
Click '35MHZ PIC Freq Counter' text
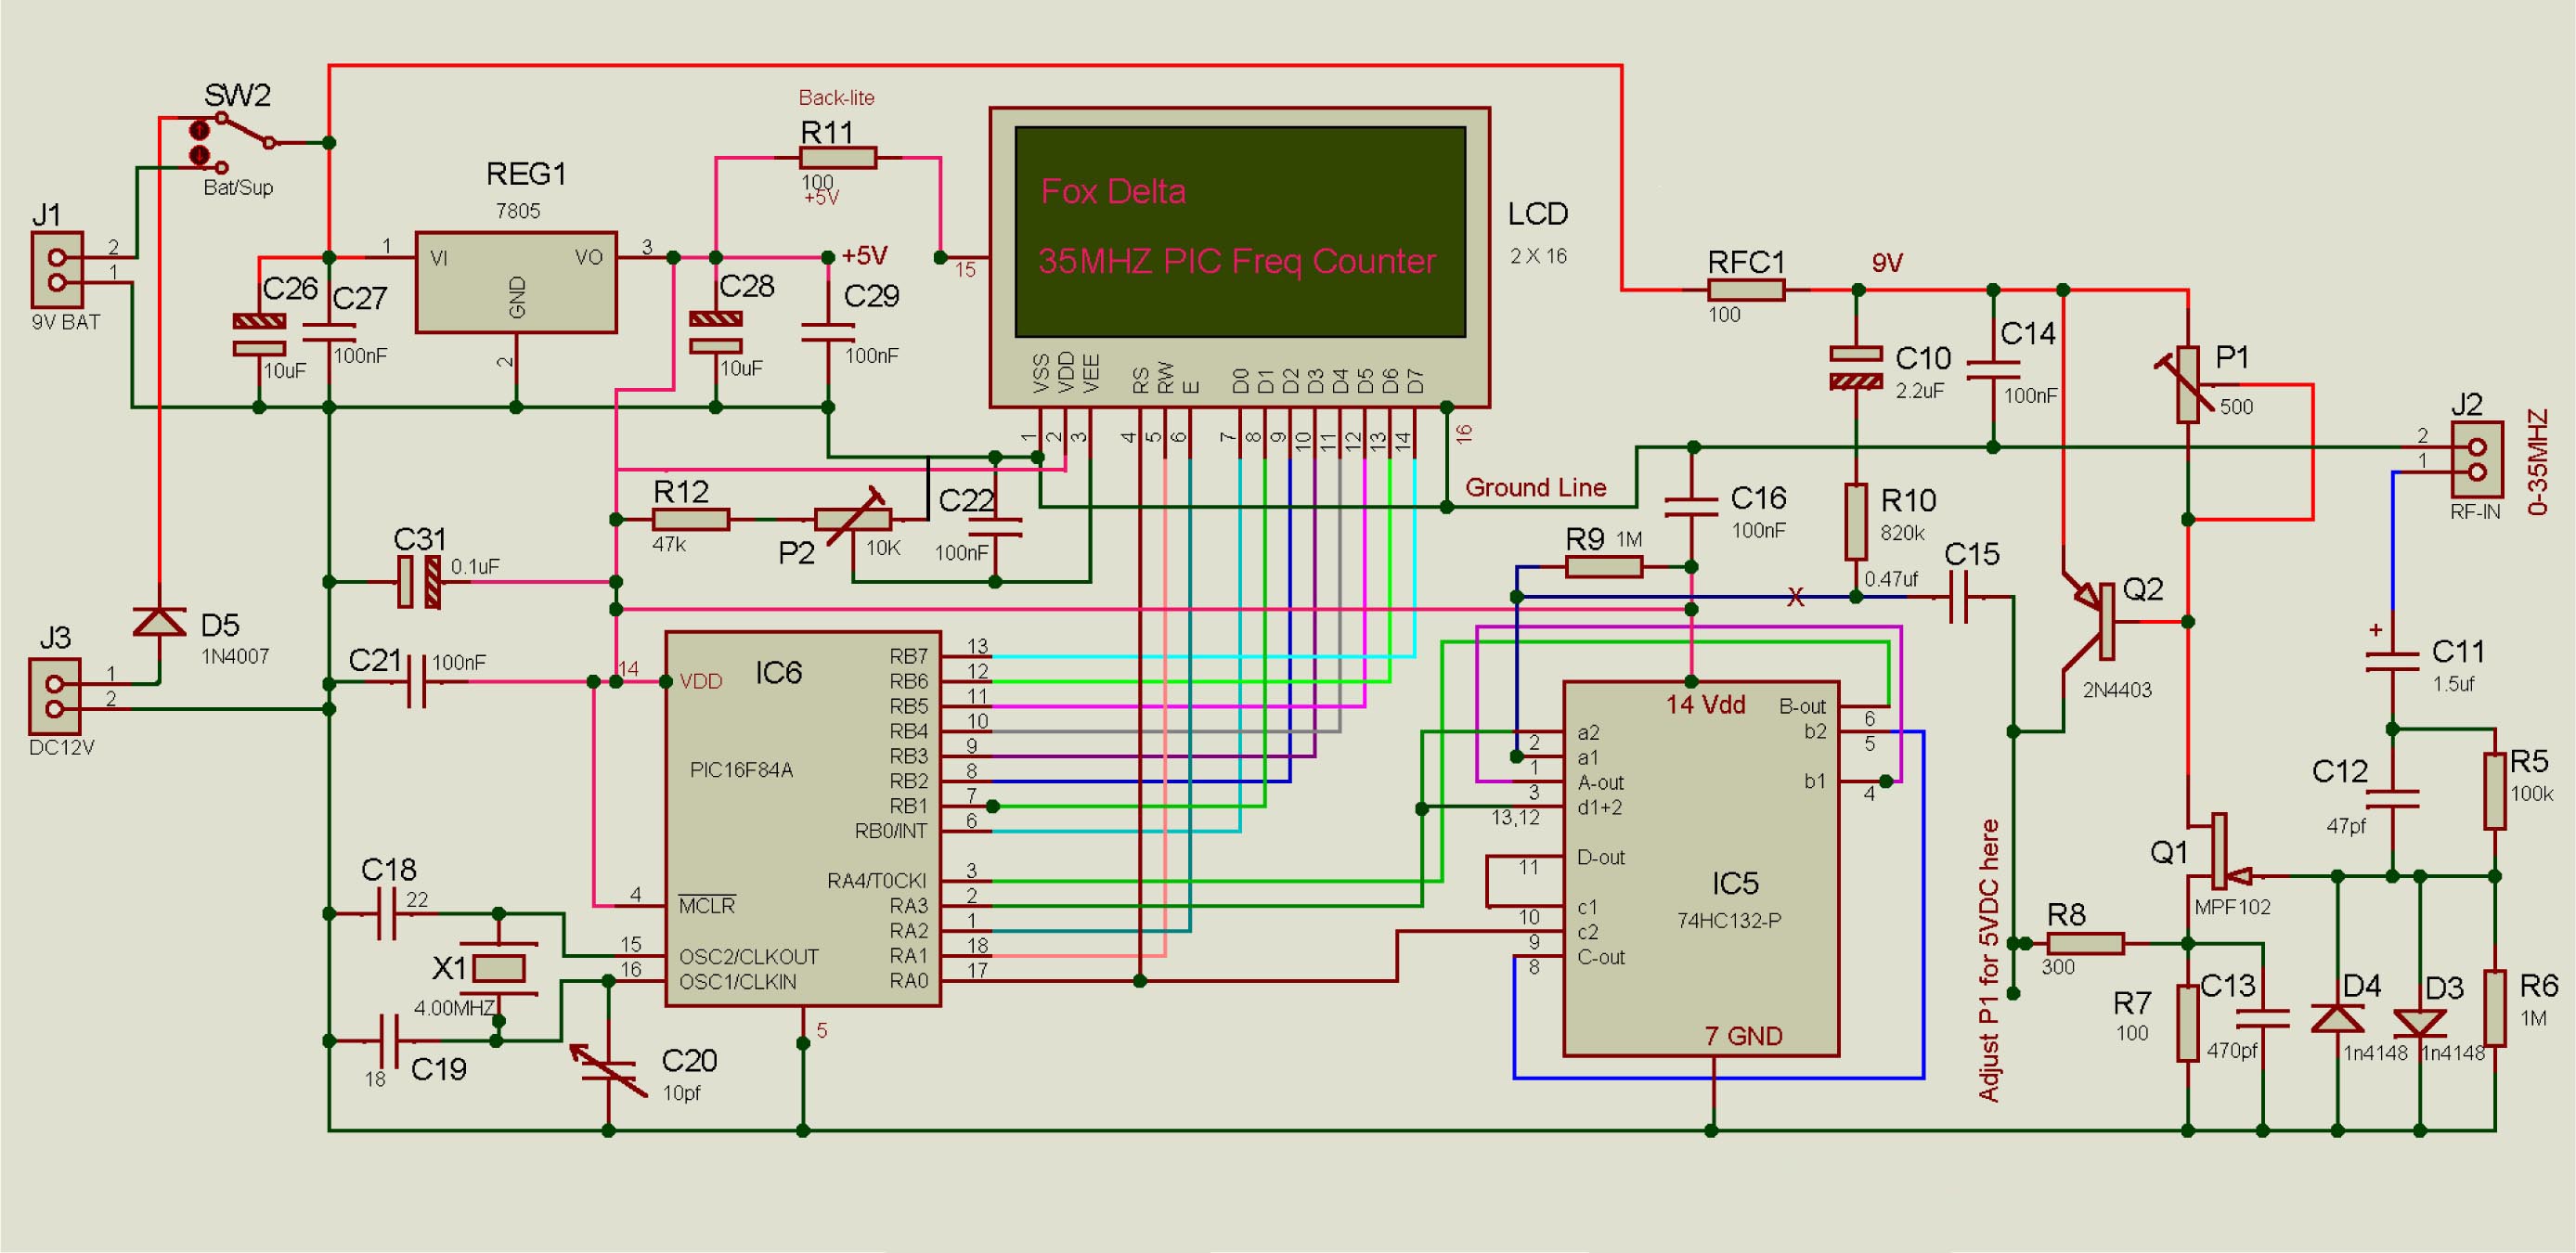click(1237, 261)
